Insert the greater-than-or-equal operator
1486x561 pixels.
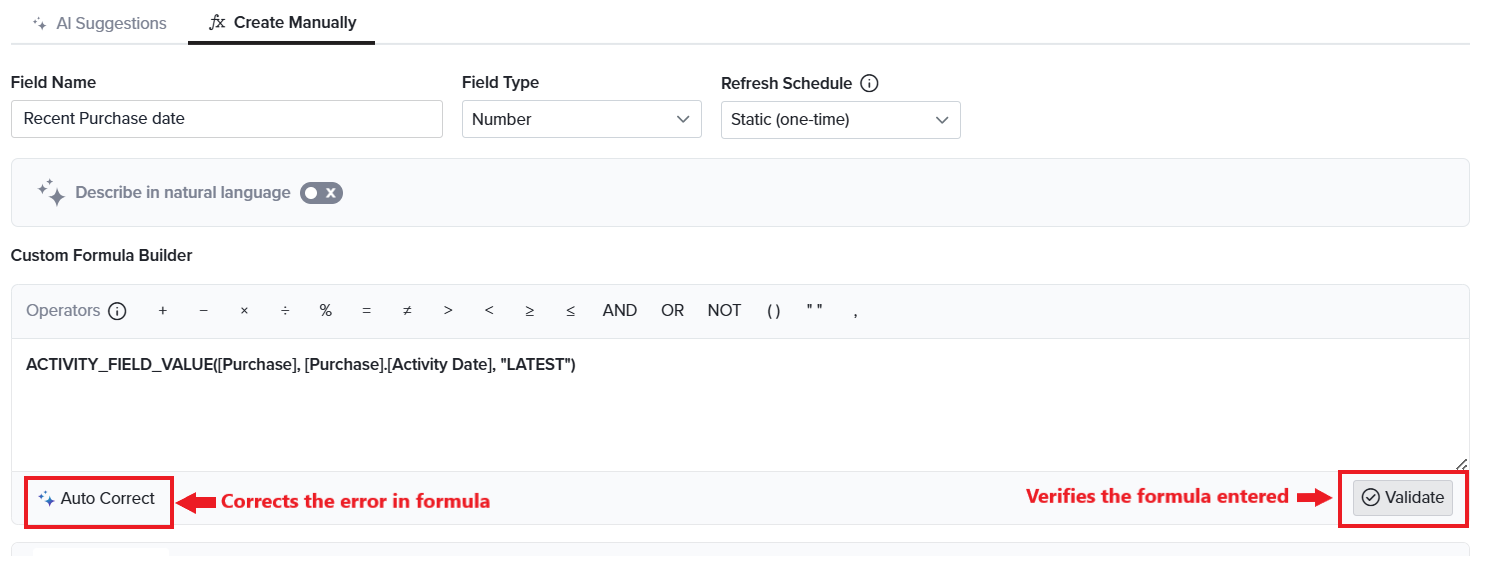pos(529,311)
